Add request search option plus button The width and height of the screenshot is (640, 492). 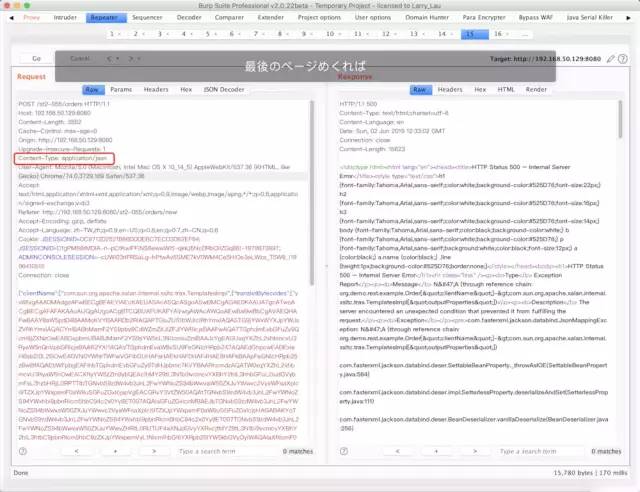pos(116,451)
